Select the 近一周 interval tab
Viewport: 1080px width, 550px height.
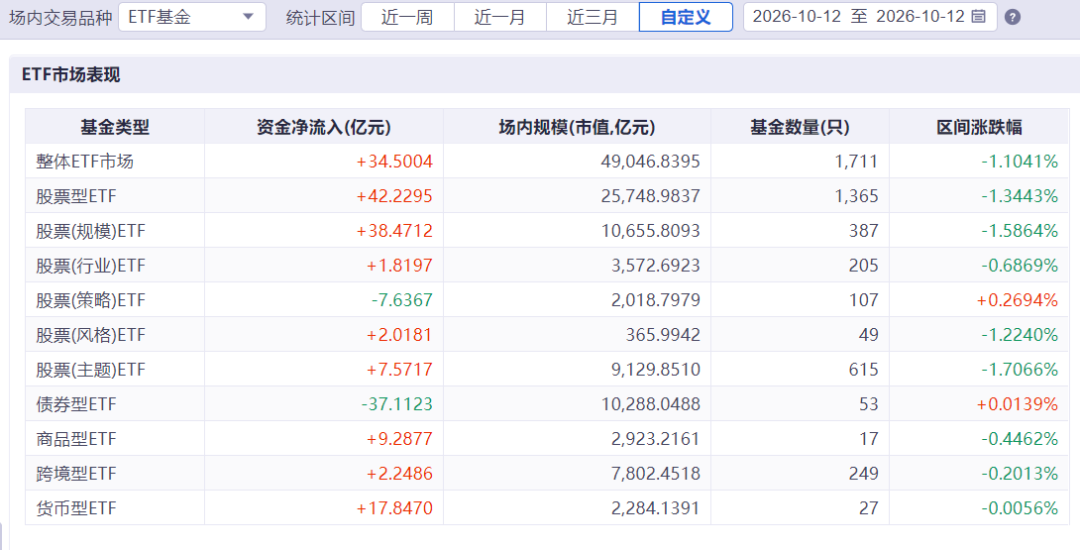[407, 17]
